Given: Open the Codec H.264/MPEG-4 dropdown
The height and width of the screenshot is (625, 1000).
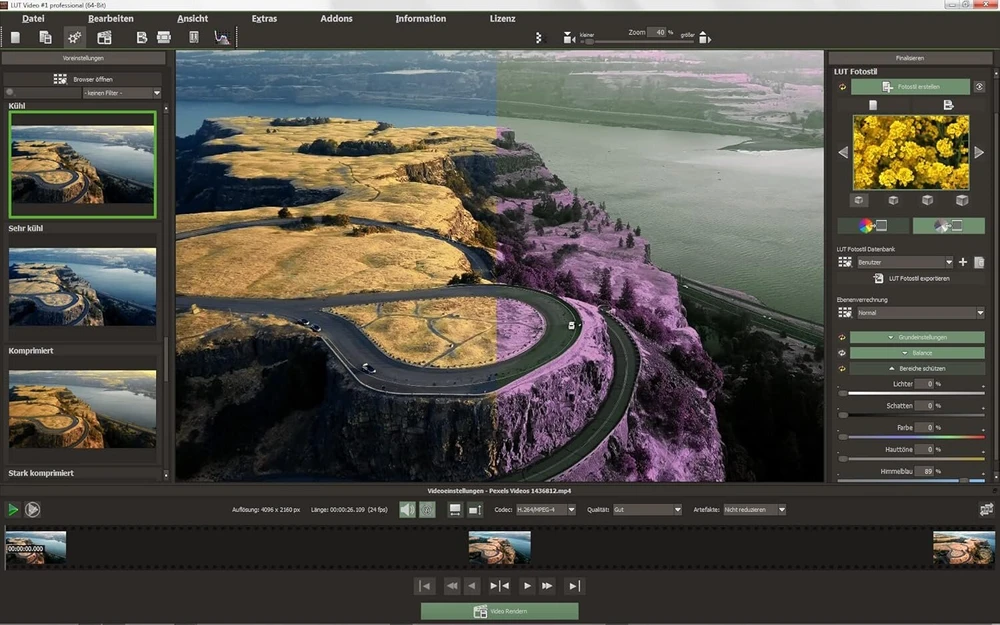Looking at the screenshot, I should (x=546, y=510).
